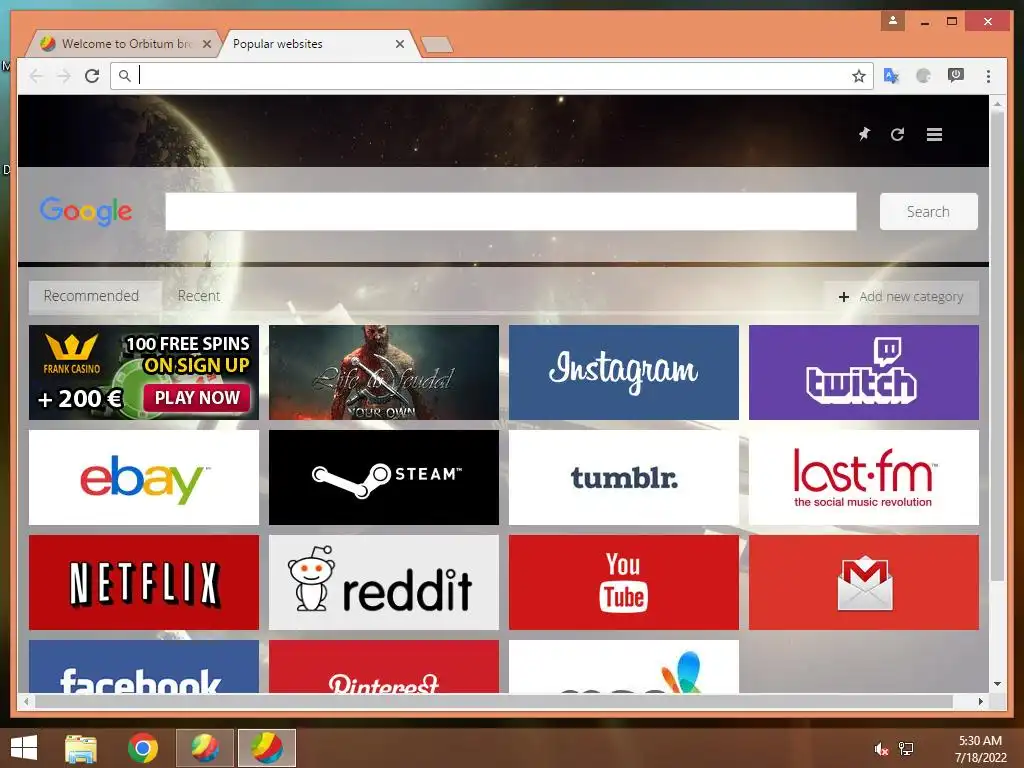This screenshot has width=1024, height=768.
Task: Open the translate extension icon
Action: coord(891,76)
